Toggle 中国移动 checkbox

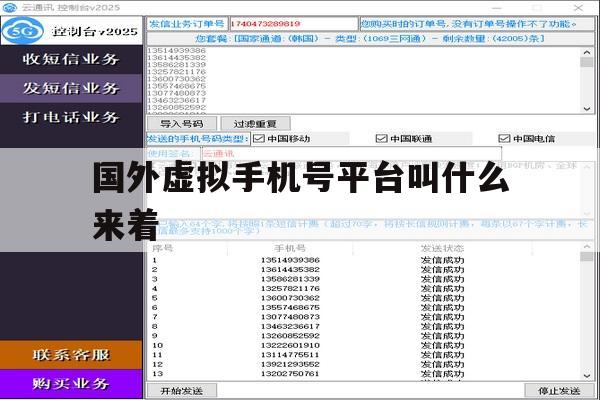point(259,139)
